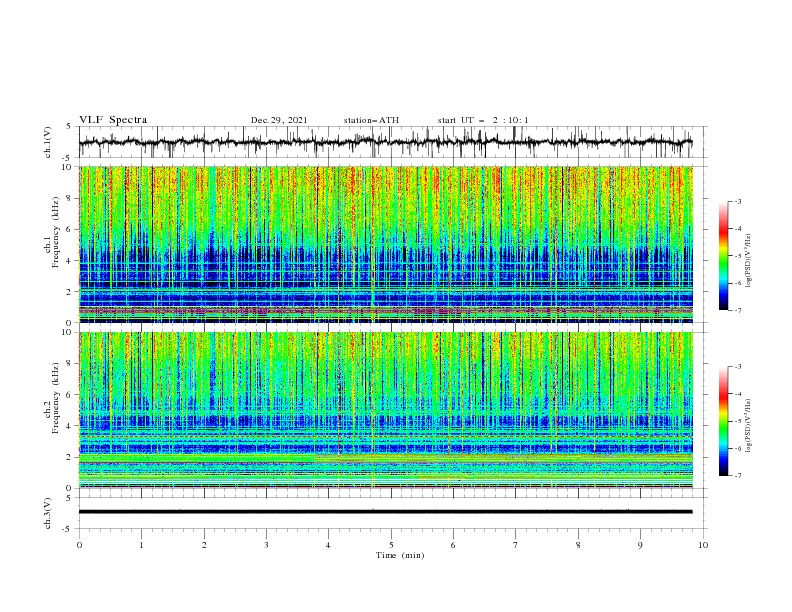Click the ch.1 color bar "log(PSD)(V²/Hz)" label
792x612 pixels.
748,261
